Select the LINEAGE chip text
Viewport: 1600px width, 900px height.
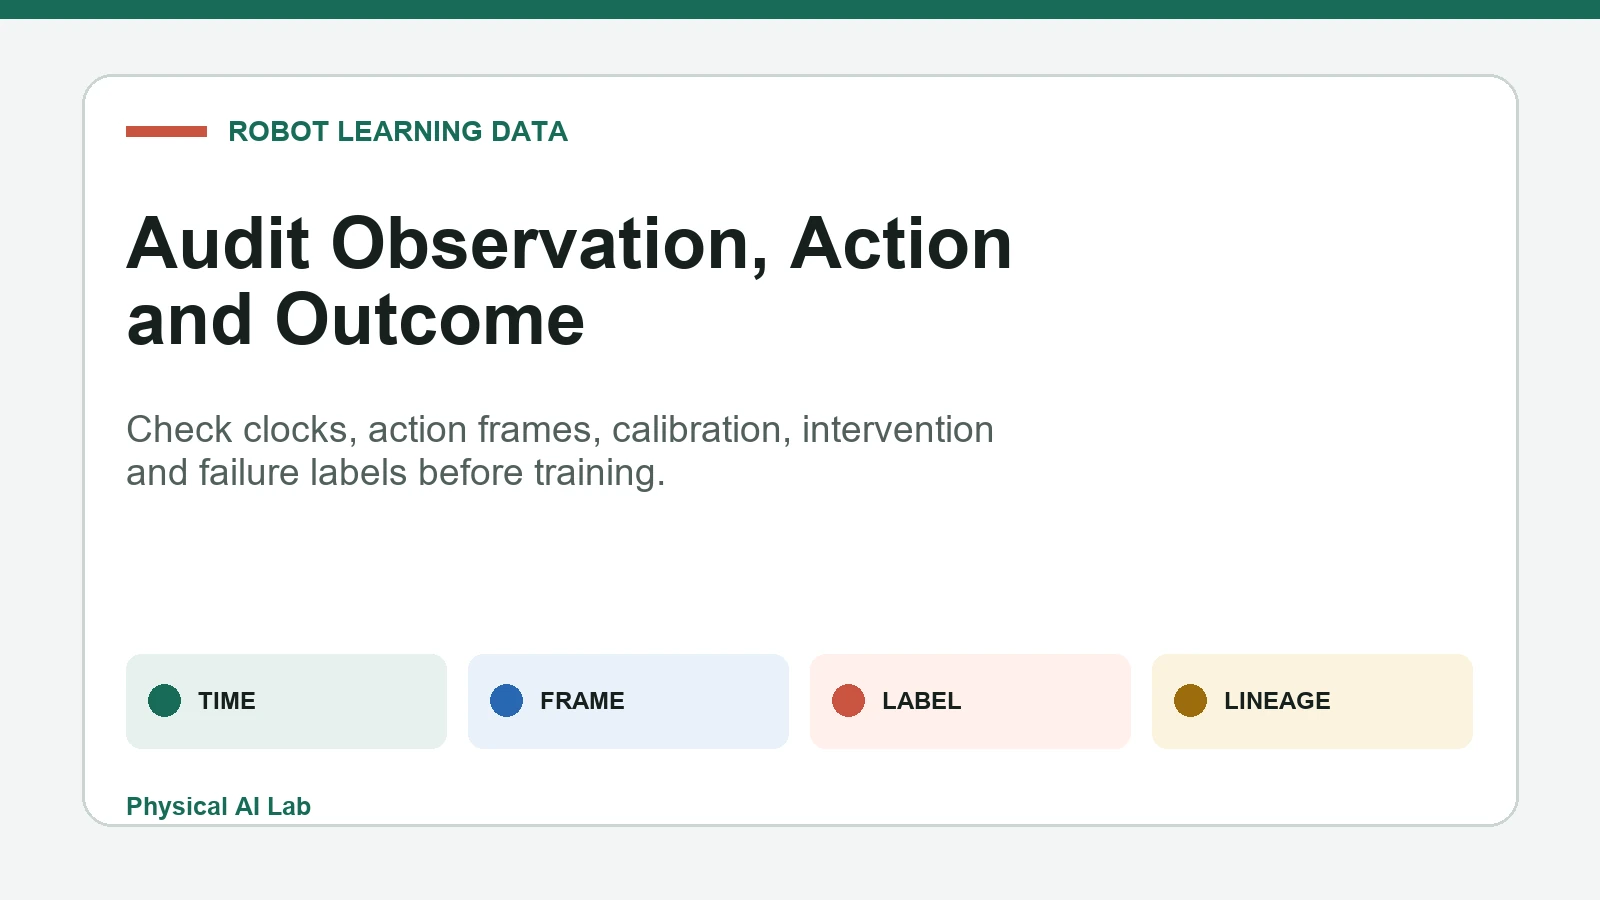1277,701
